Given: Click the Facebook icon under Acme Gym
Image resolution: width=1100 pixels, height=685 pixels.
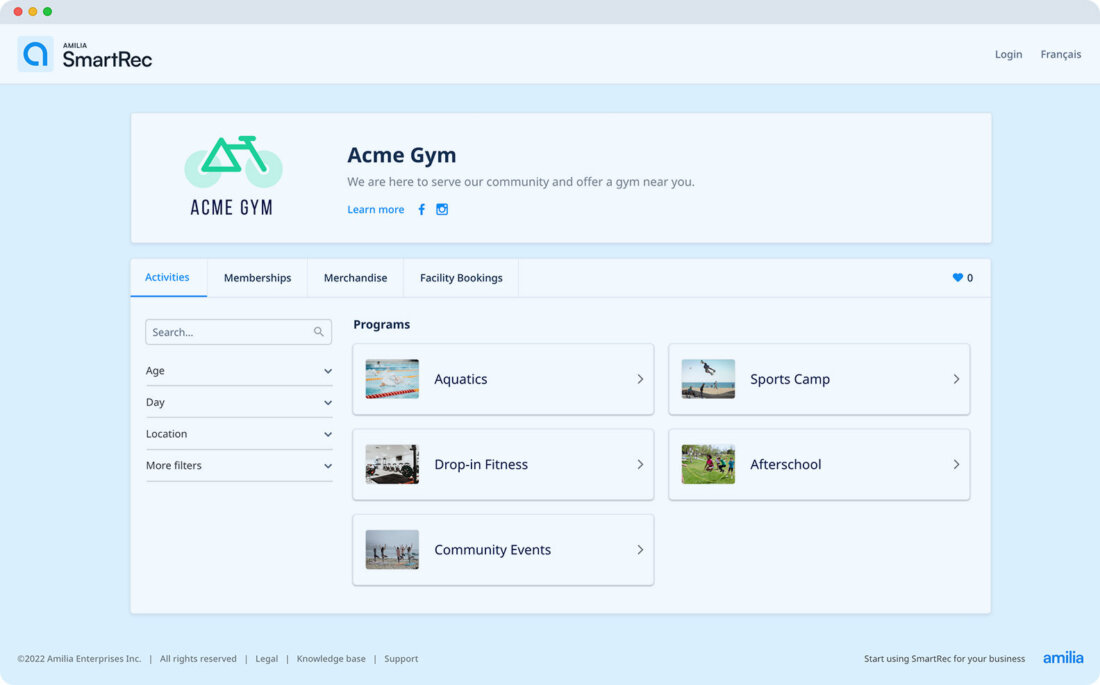Looking at the screenshot, I should click(421, 210).
